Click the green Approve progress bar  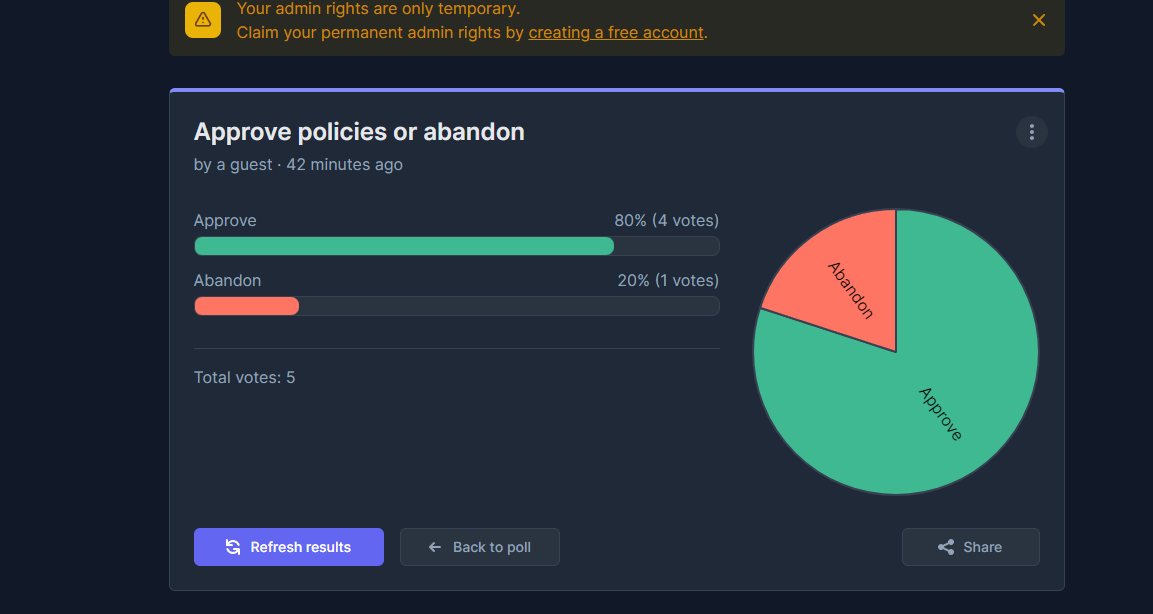point(404,246)
